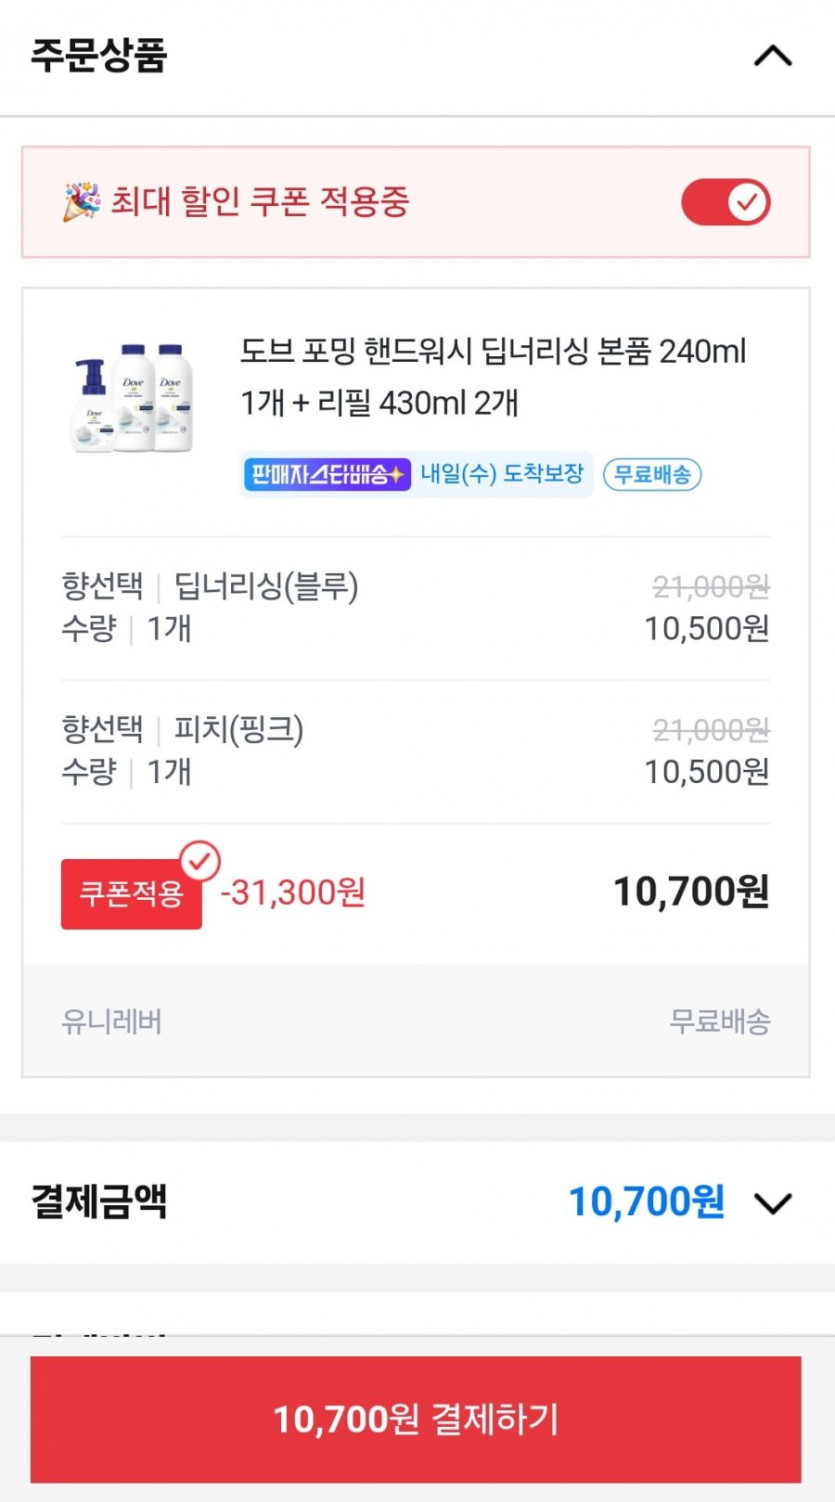Open the Dove hand wash product thumbnail

pos(132,399)
